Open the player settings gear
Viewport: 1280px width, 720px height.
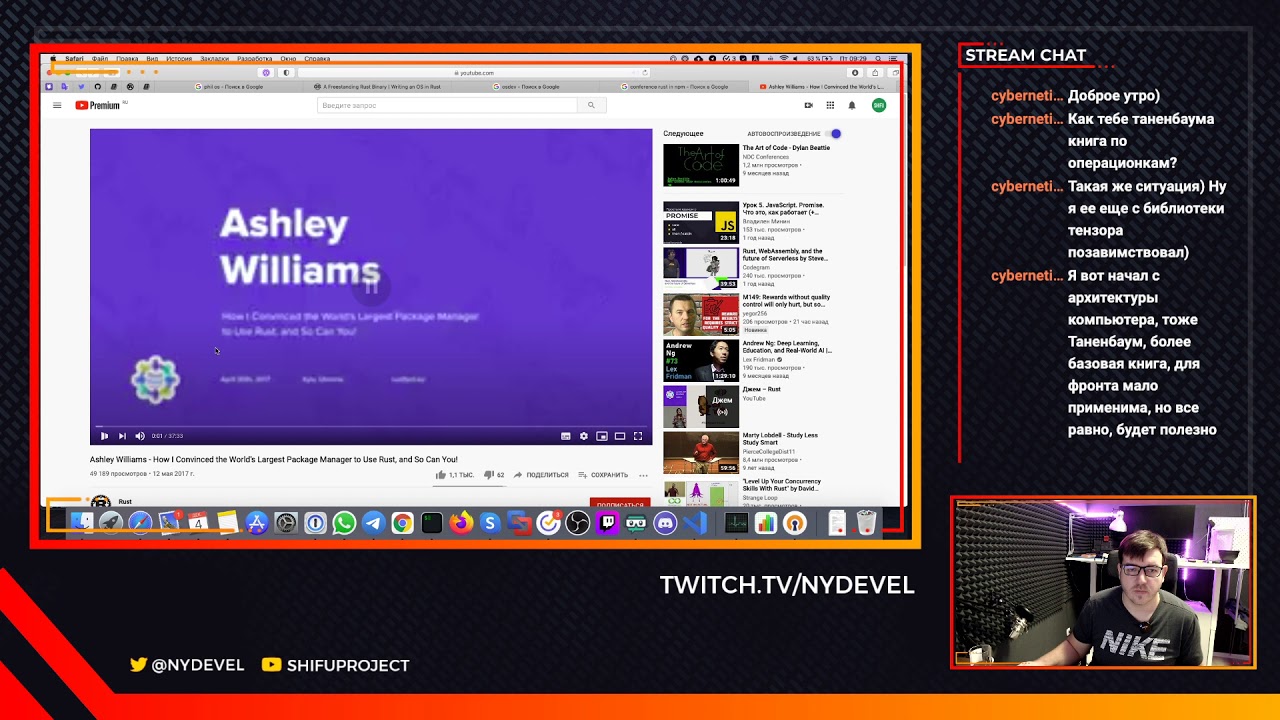pyautogui.click(x=584, y=436)
